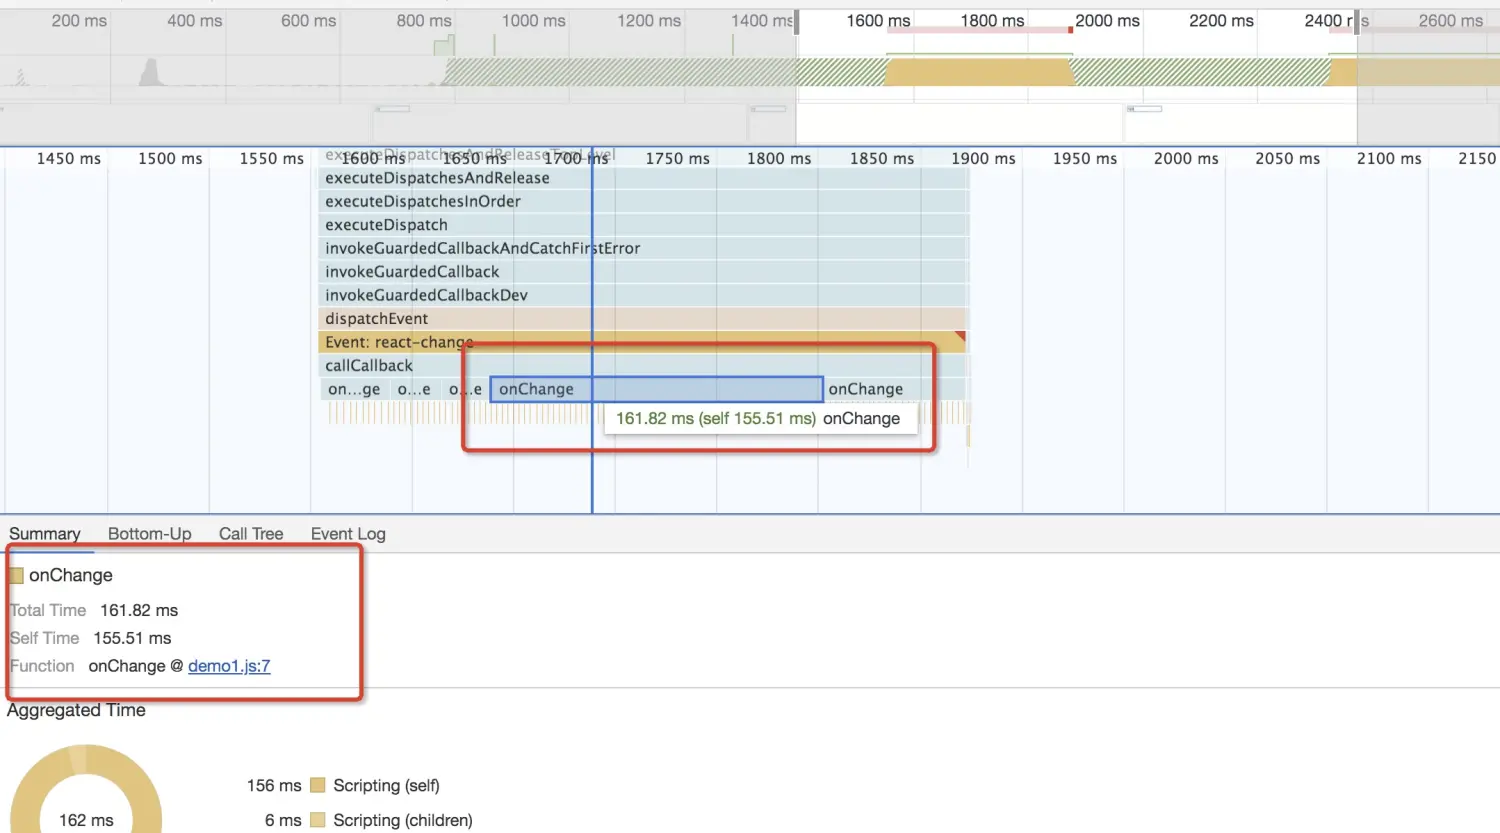
Task: Click the 156 ms Scripting (self) entry
Action: pos(343,786)
